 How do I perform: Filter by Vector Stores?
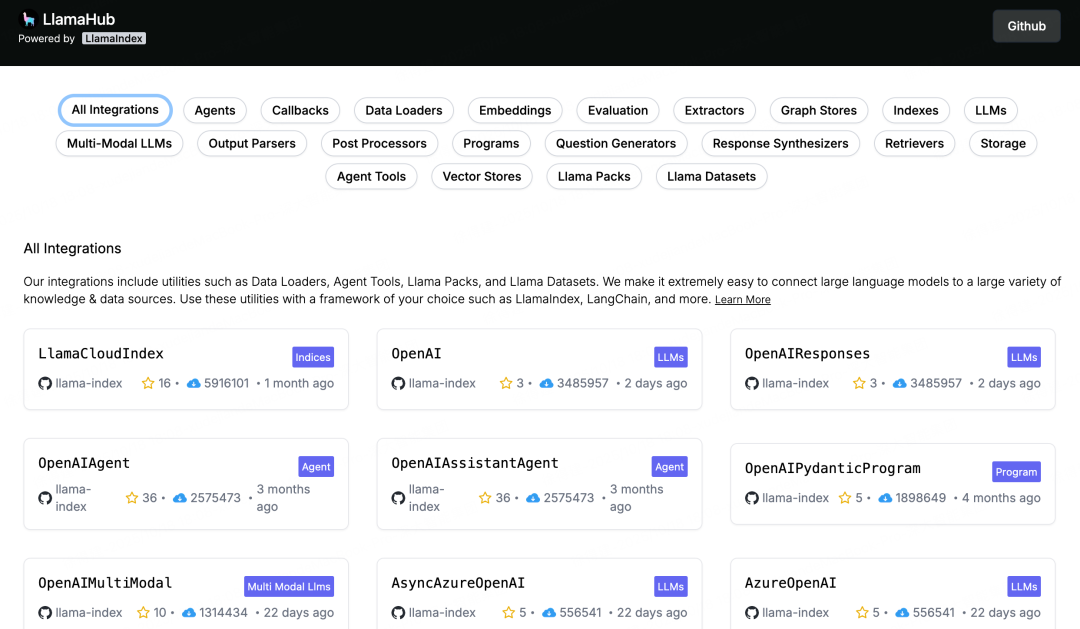click(x=482, y=176)
